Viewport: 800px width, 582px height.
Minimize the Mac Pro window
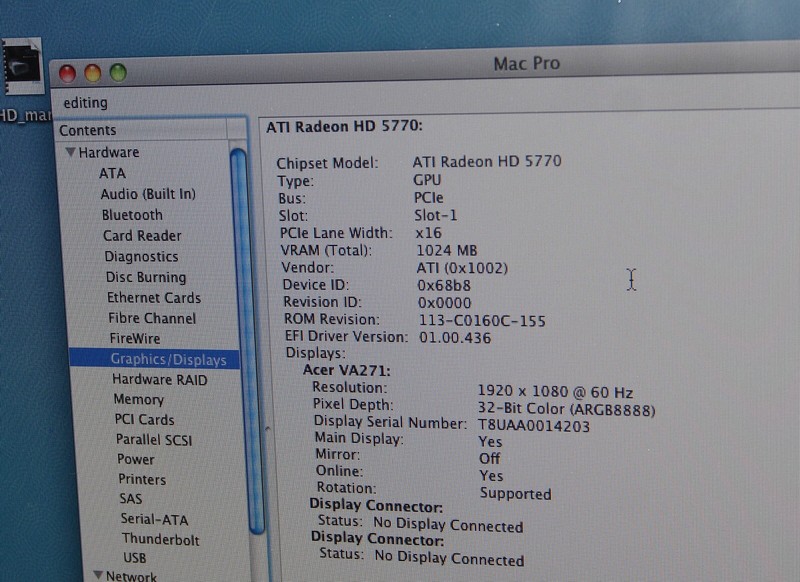[93, 73]
